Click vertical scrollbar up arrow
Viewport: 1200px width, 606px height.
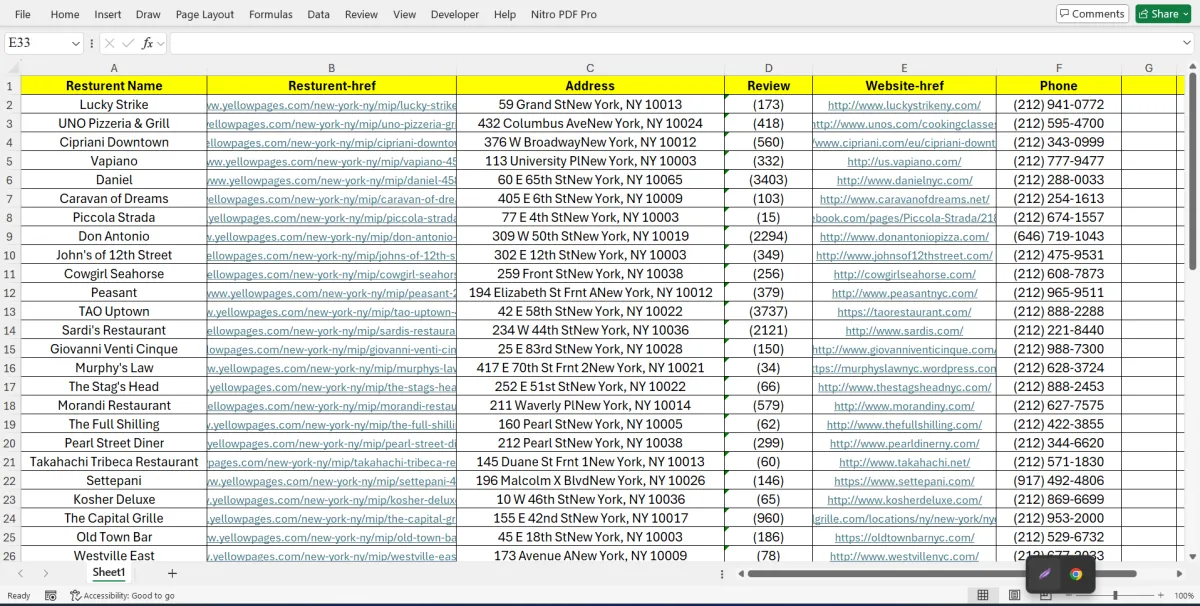1191,66
